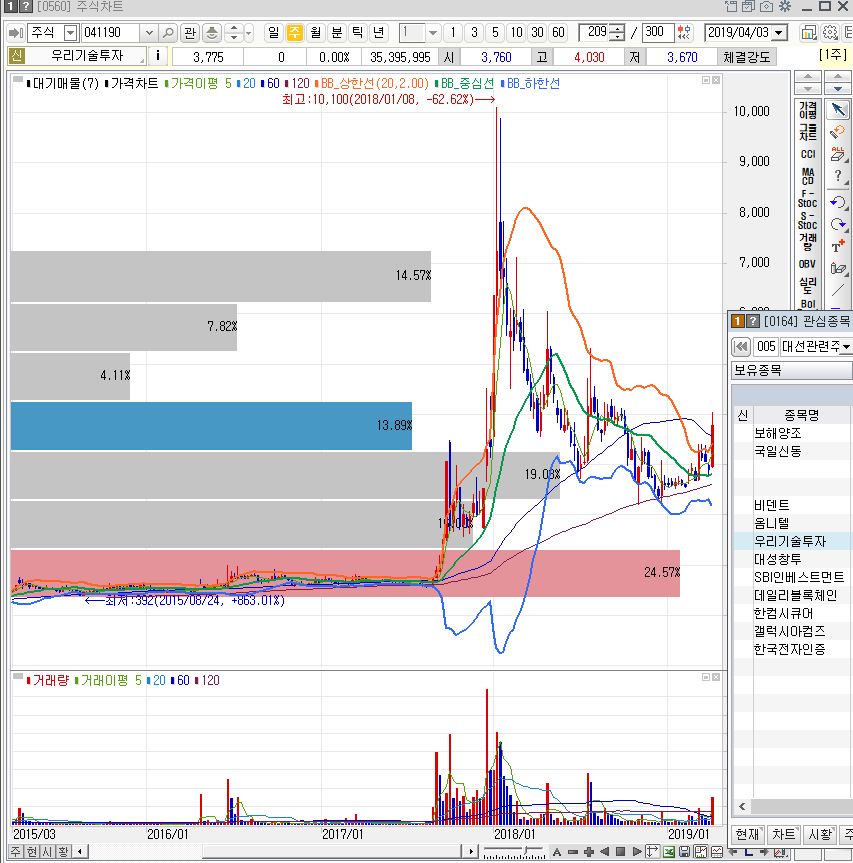Click the play forward triangle icon
Image resolution: width=853 pixels, height=863 pixels.
point(637,851)
